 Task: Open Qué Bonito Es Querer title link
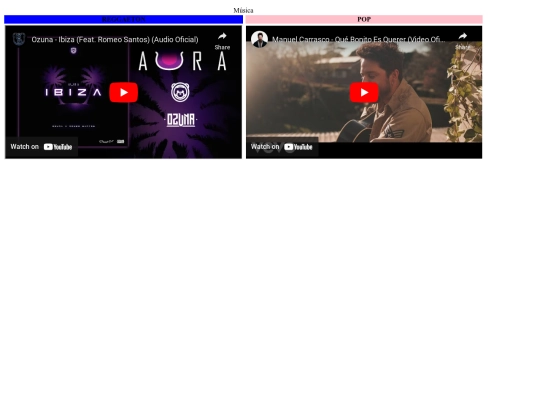tap(359, 40)
